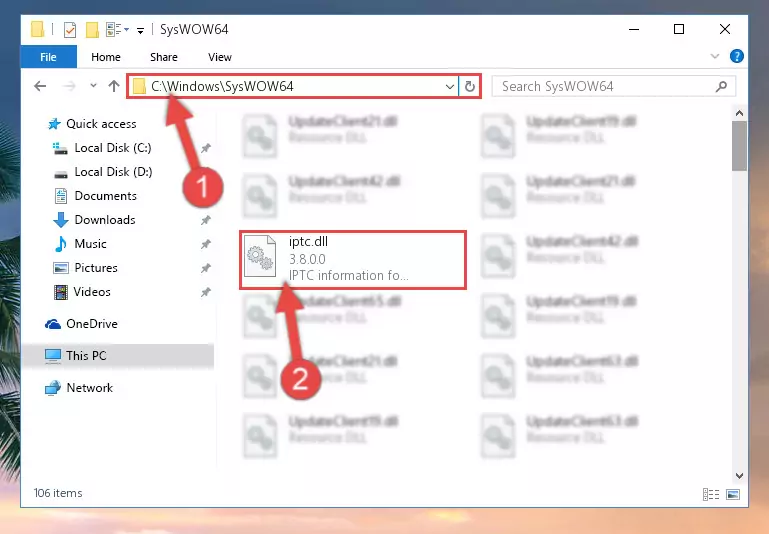Select the iptc.dll file name
Viewport: 769px width, 534px height.
308,242
